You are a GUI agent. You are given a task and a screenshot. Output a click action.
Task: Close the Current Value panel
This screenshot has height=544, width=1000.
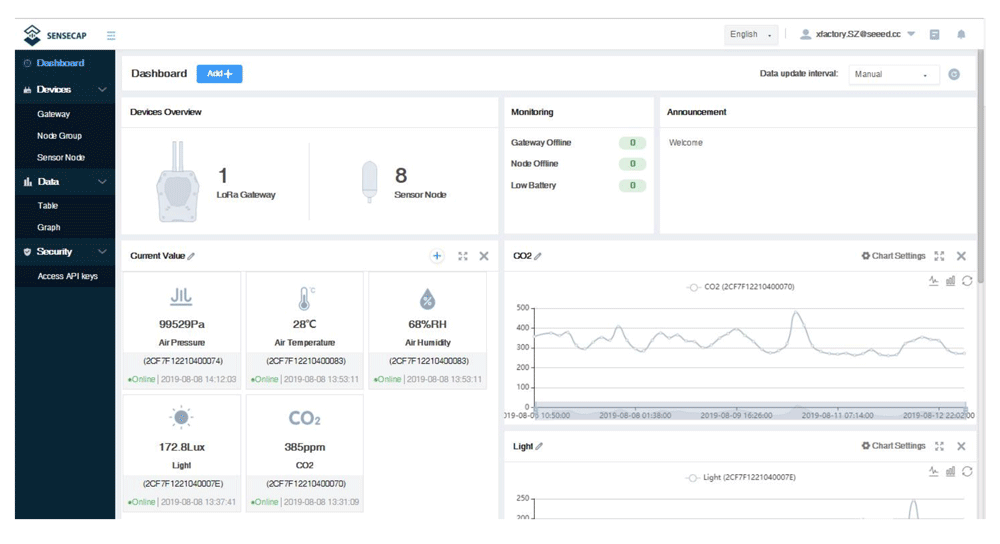tap(484, 256)
